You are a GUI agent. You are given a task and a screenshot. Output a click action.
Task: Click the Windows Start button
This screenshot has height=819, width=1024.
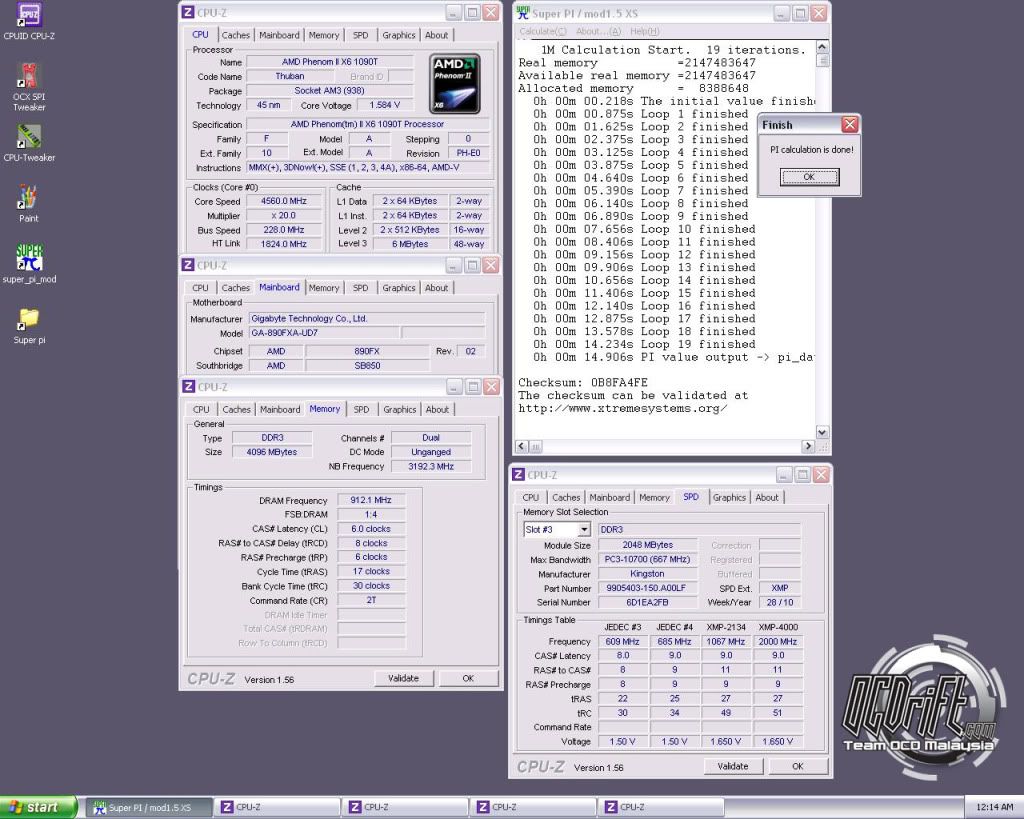click(x=38, y=806)
